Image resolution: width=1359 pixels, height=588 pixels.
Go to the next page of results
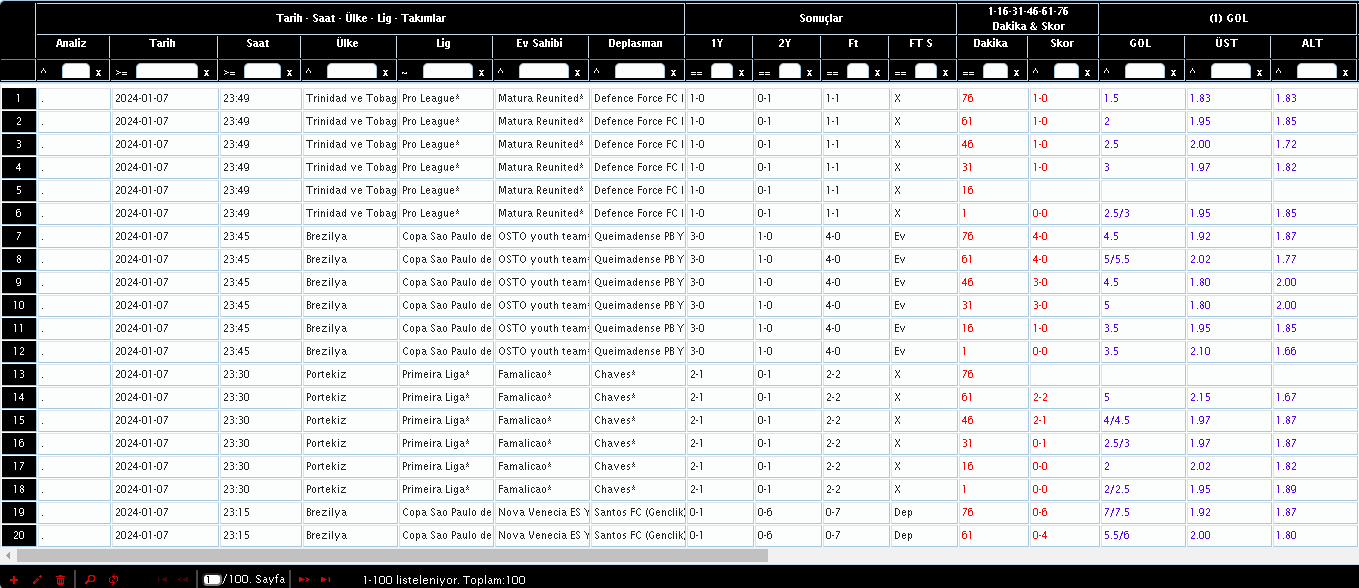point(304,579)
